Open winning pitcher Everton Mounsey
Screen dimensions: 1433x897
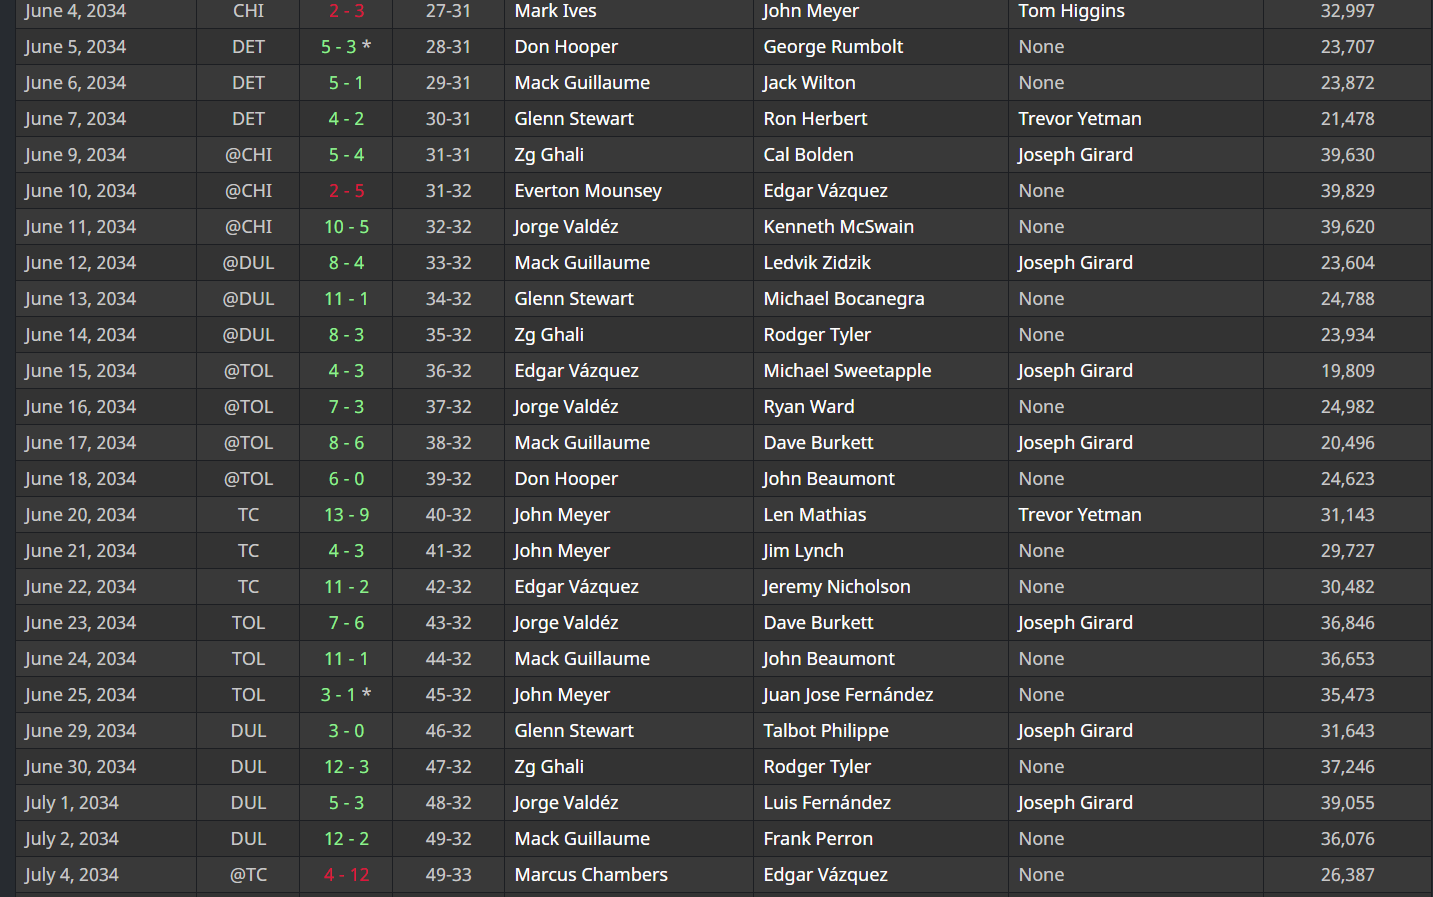click(588, 191)
